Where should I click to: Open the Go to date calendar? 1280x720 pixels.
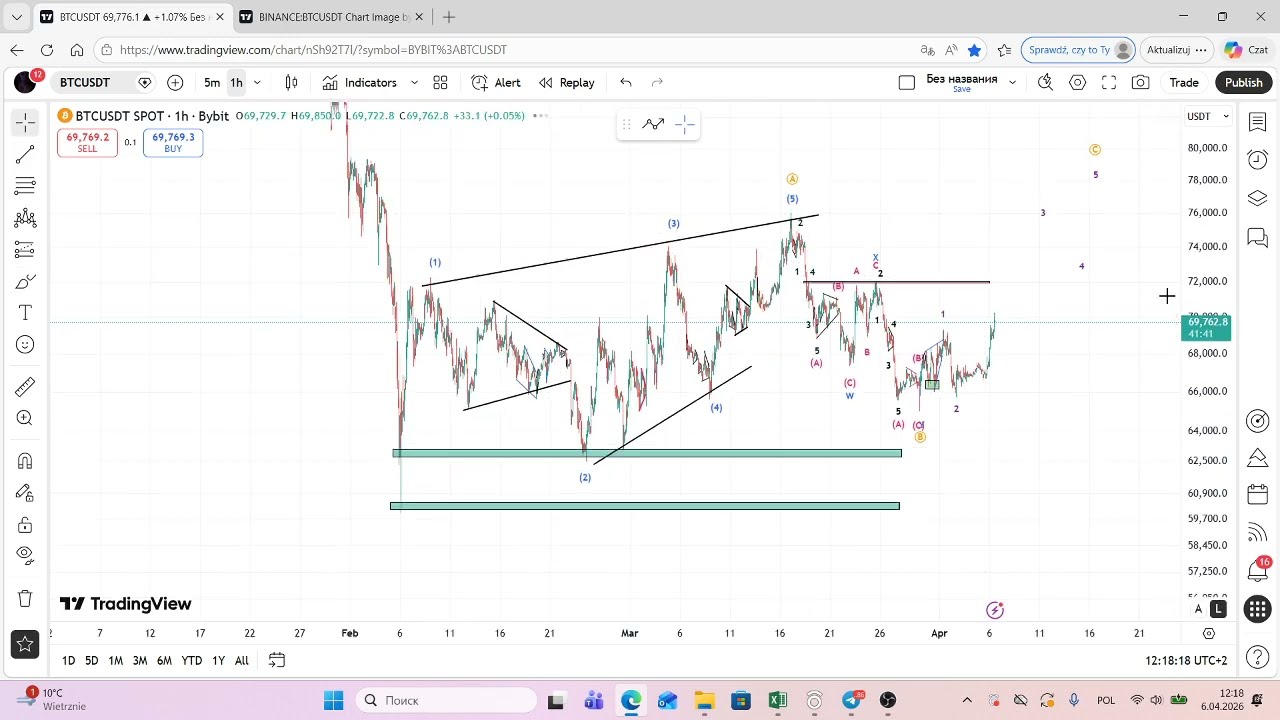pos(277,660)
